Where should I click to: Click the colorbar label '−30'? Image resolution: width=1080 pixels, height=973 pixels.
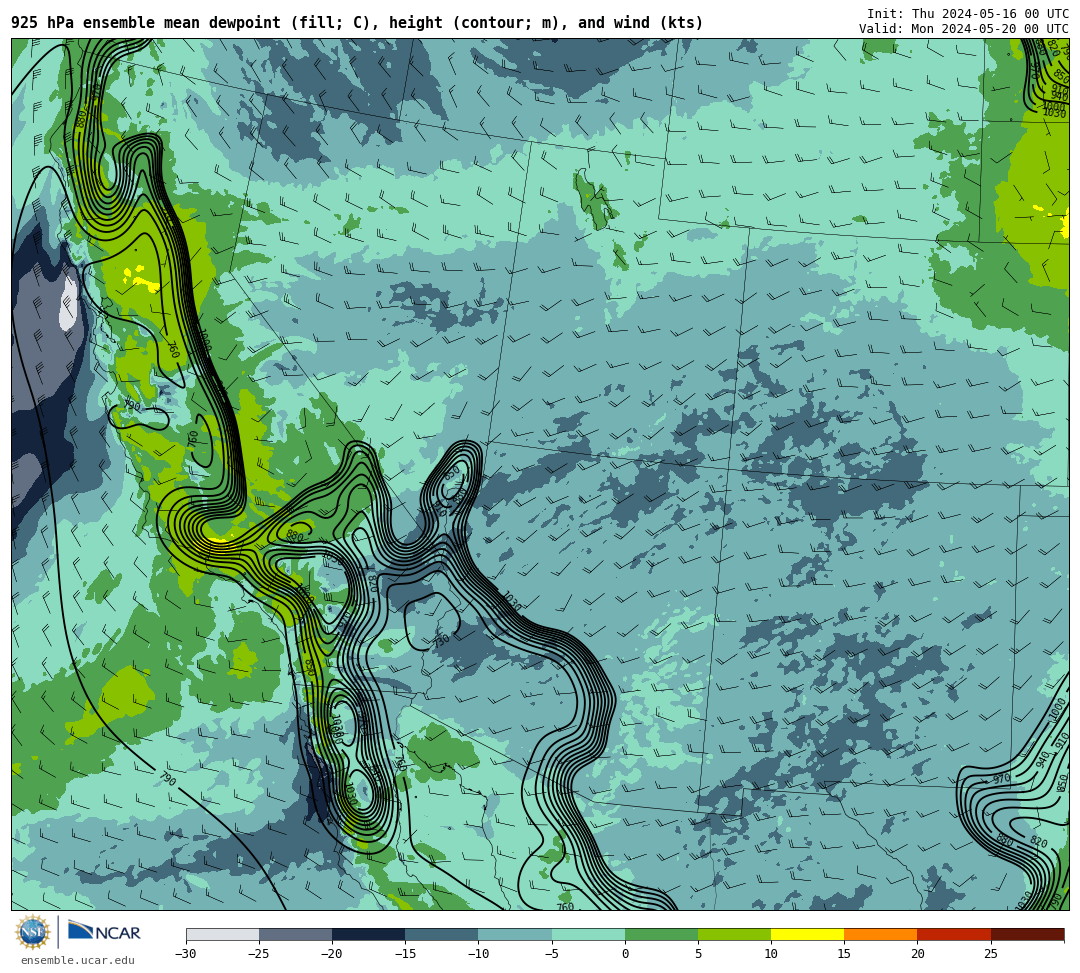[185, 954]
